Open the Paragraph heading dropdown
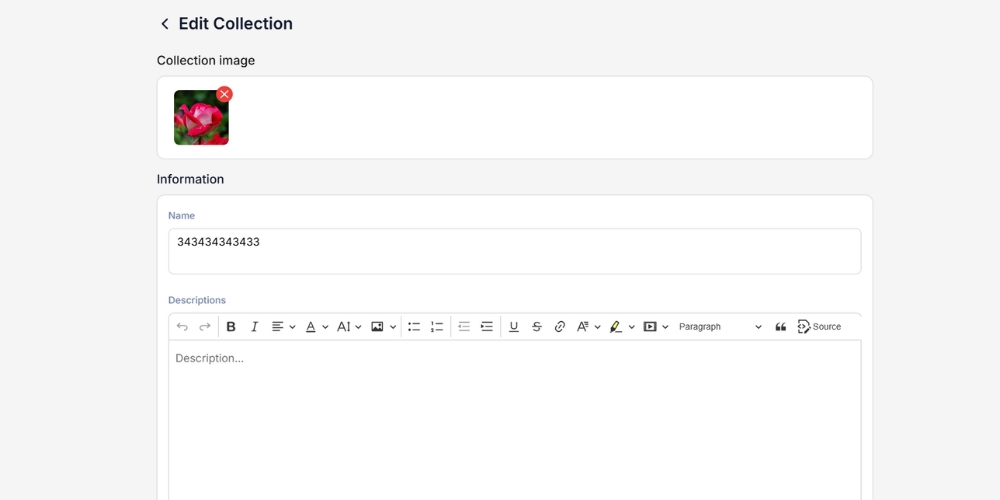 (720, 327)
